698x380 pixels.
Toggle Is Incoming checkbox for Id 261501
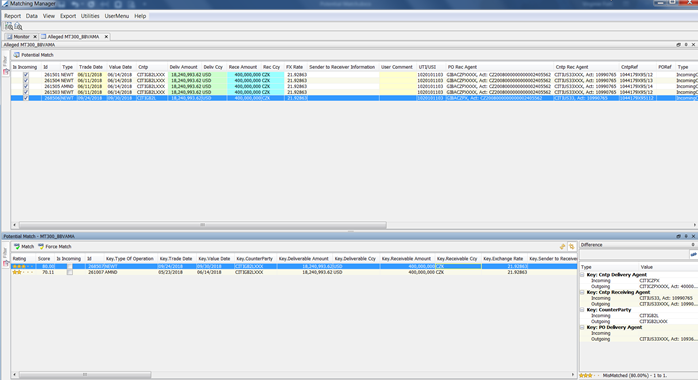click(26, 75)
